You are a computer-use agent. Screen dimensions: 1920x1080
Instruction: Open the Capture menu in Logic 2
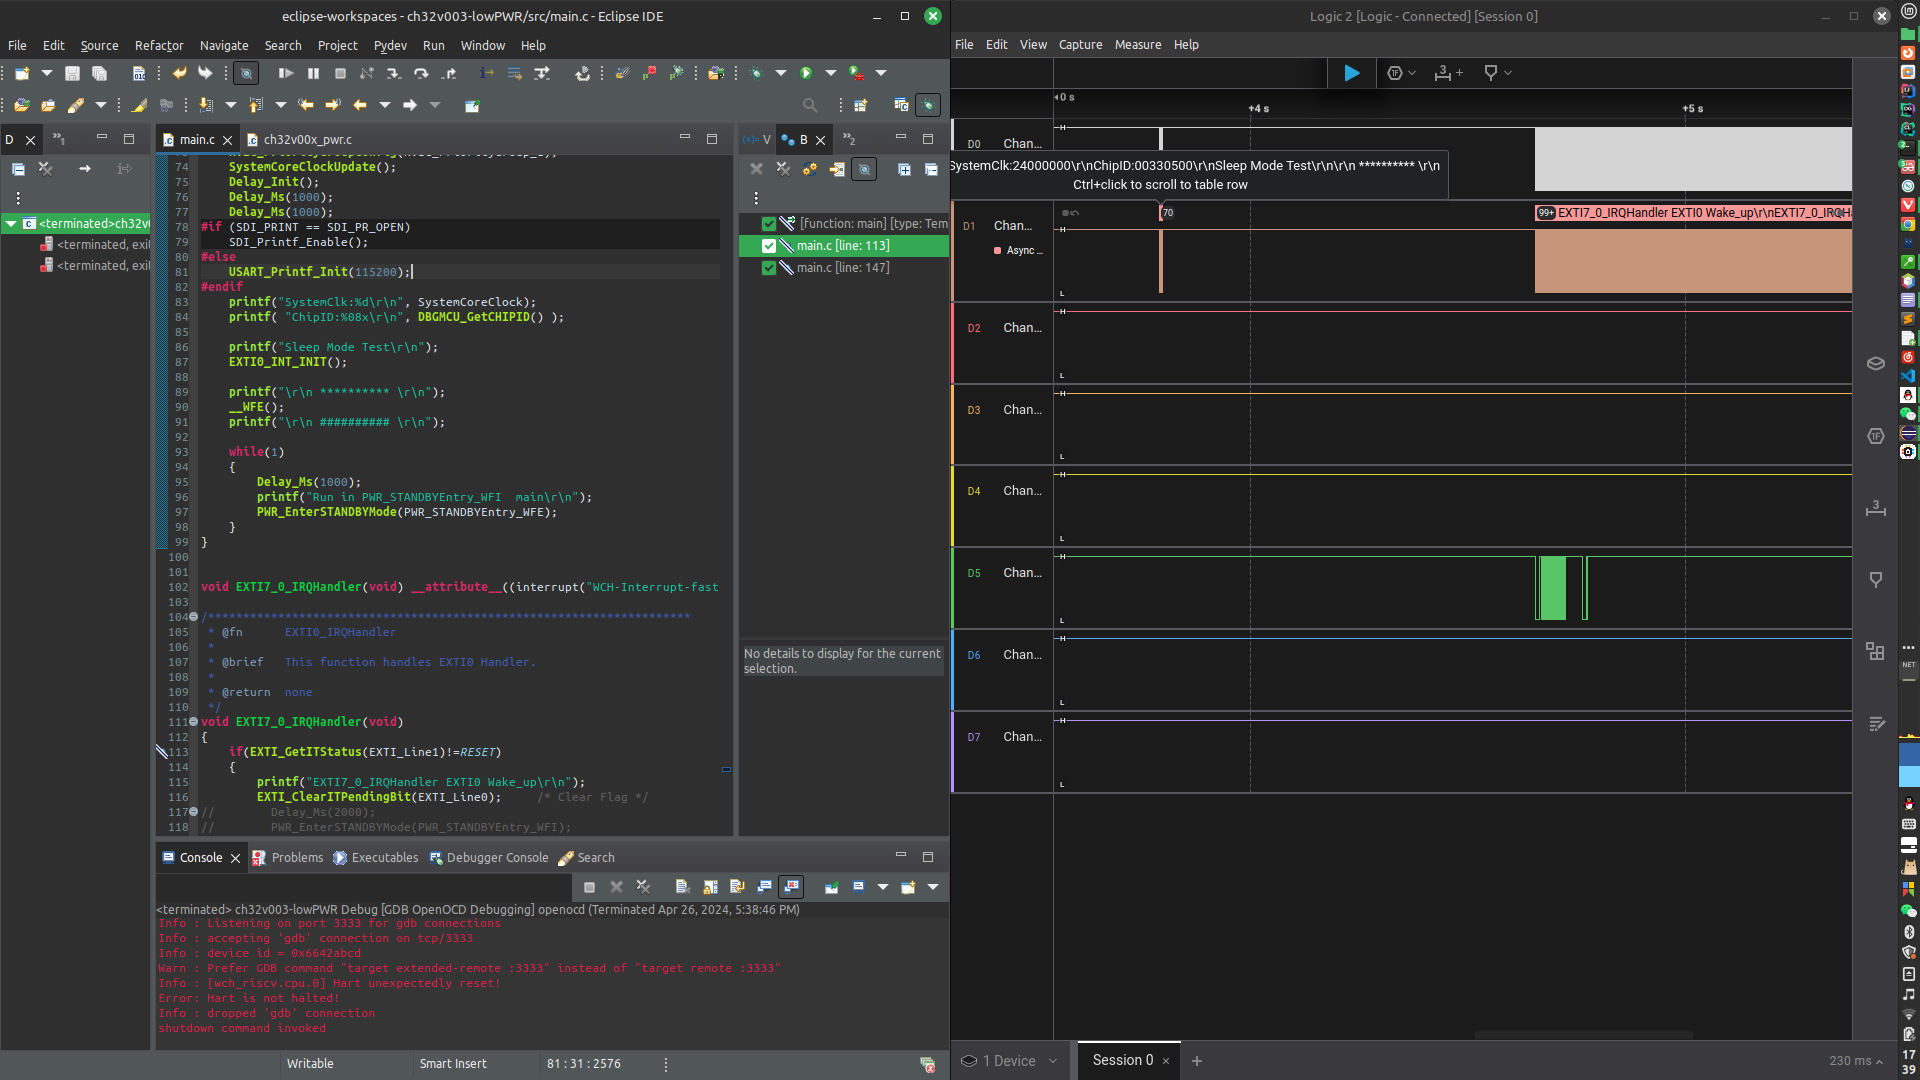coord(1080,45)
